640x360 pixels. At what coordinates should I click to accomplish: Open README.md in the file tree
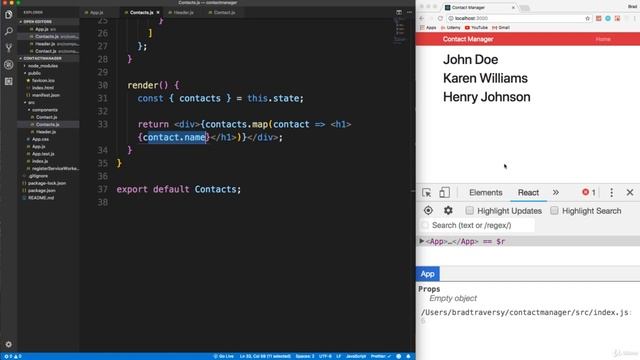pos(40,198)
